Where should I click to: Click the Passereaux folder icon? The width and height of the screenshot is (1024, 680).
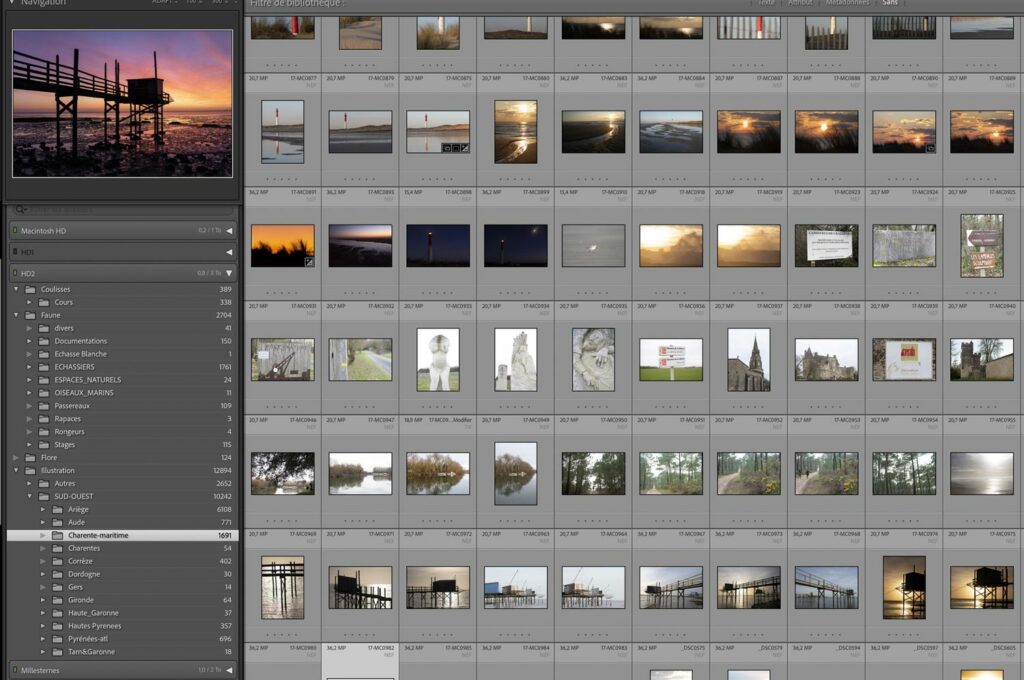pyautogui.click(x=44, y=406)
